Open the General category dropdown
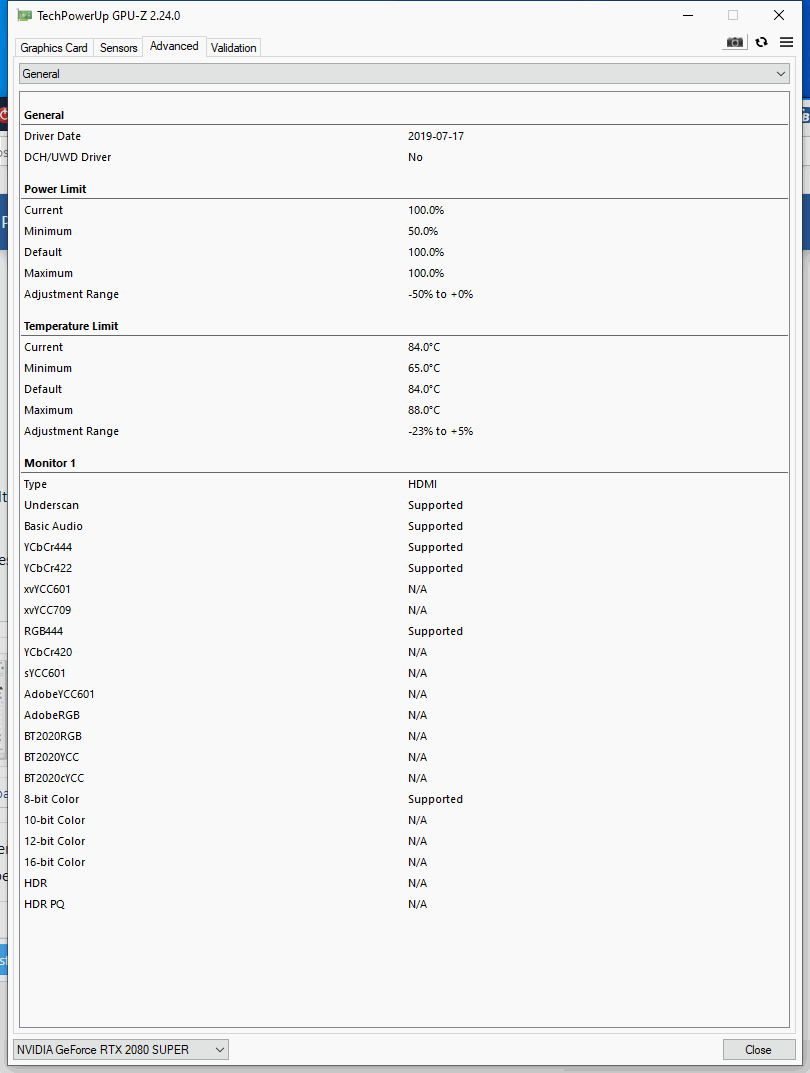This screenshot has height=1073, width=810. pos(404,74)
